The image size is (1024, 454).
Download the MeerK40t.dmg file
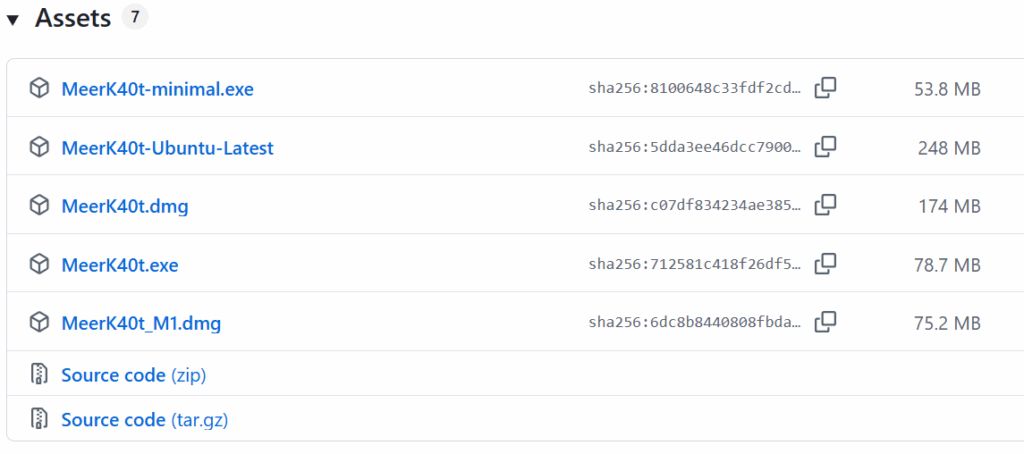point(125,207)
